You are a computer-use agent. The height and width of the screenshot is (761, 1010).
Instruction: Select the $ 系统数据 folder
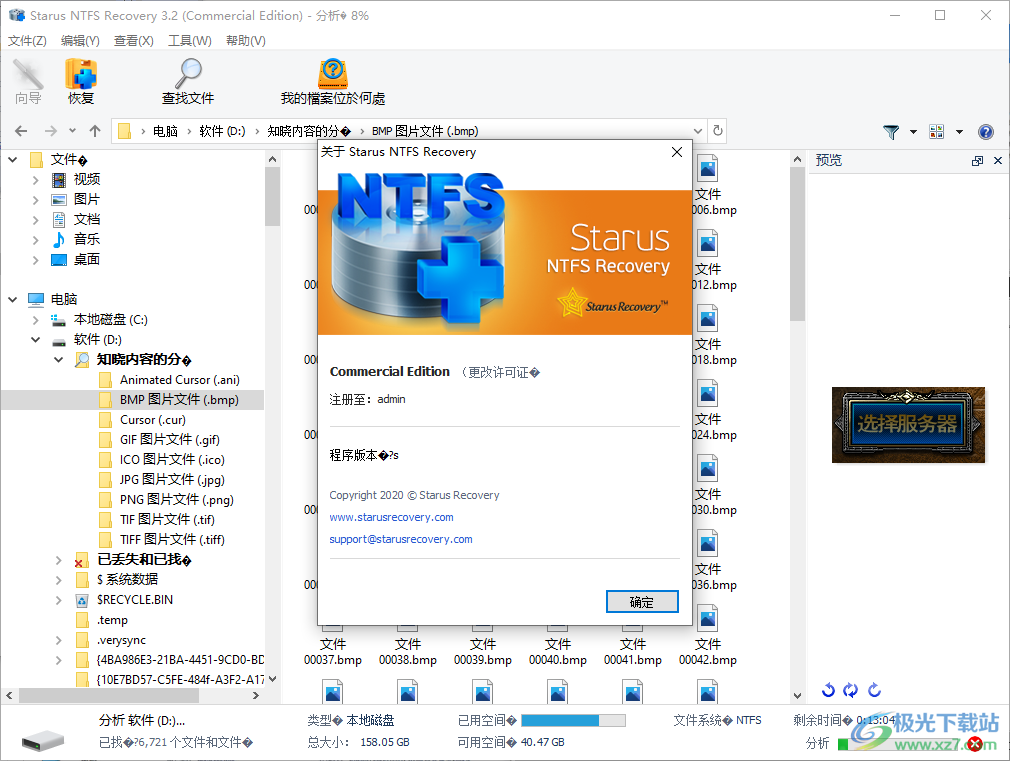click(117, 579)
